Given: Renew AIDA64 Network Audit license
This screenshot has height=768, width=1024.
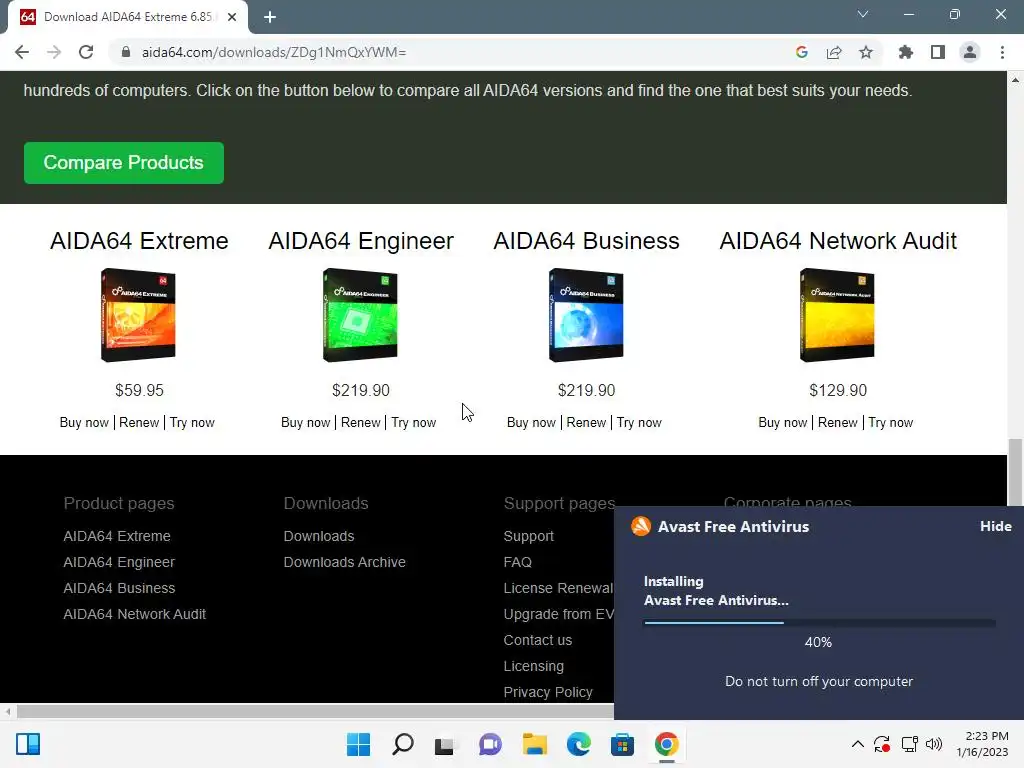Looking at the screenshot, I should point(838,423).
